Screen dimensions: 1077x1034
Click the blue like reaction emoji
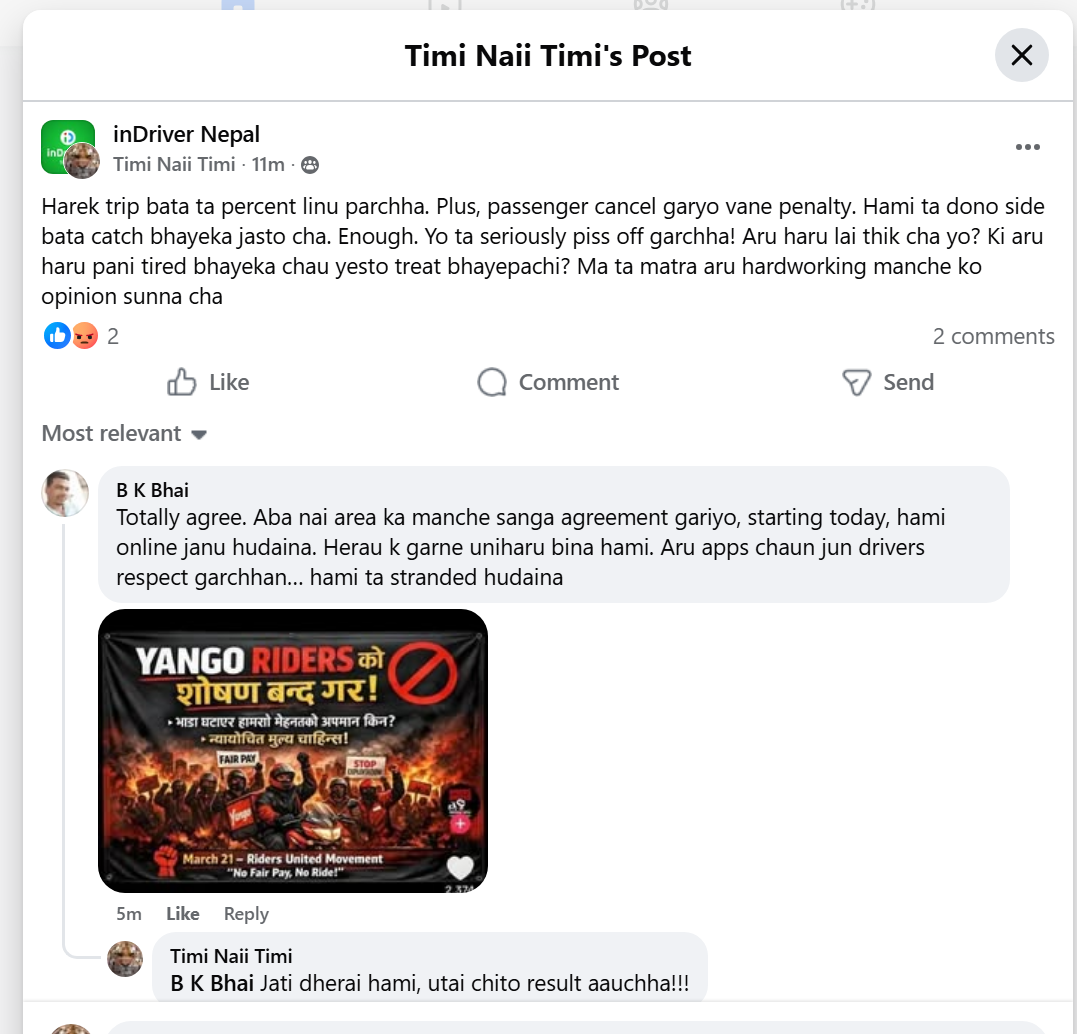(x=57, y=336)
